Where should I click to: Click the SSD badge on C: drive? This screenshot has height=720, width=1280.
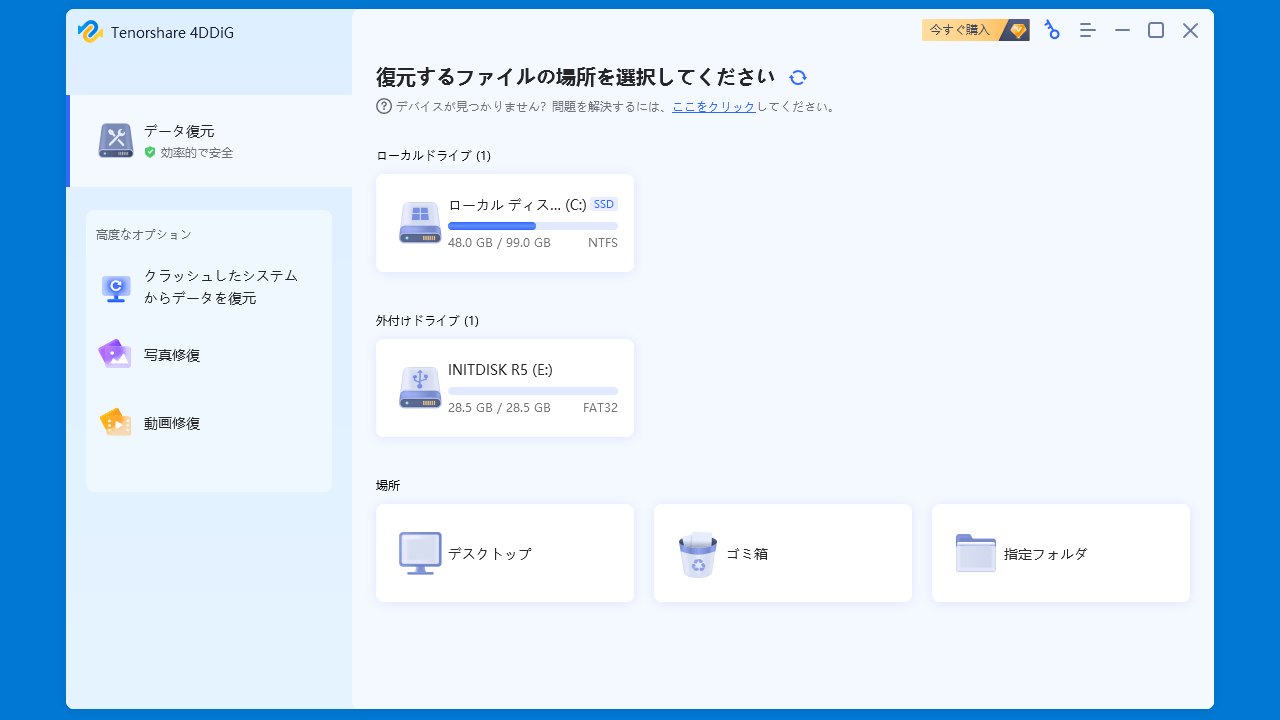[x=604, y=204]
